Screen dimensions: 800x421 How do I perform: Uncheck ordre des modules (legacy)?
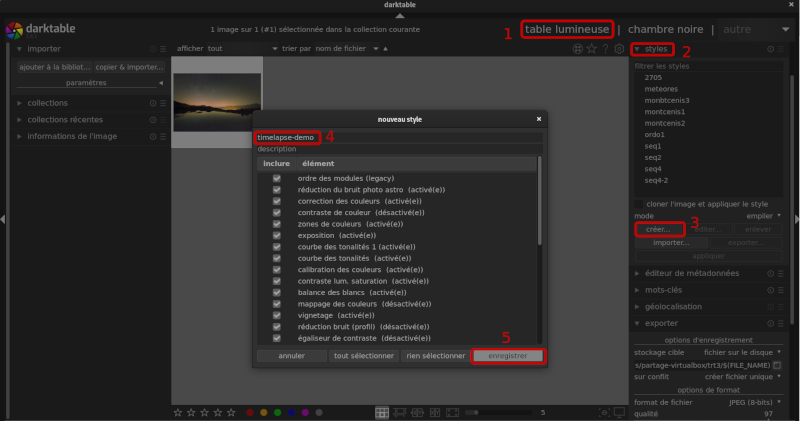(277, 178)
